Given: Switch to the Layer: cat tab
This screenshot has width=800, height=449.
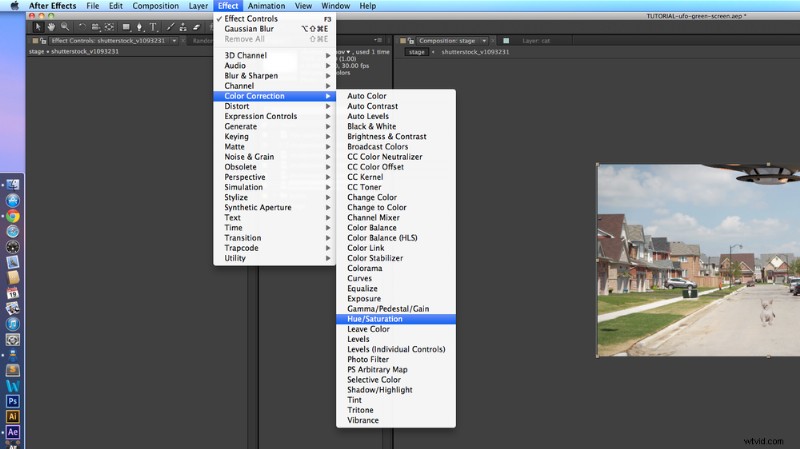Looking at the screenshot, I should 536,41.
